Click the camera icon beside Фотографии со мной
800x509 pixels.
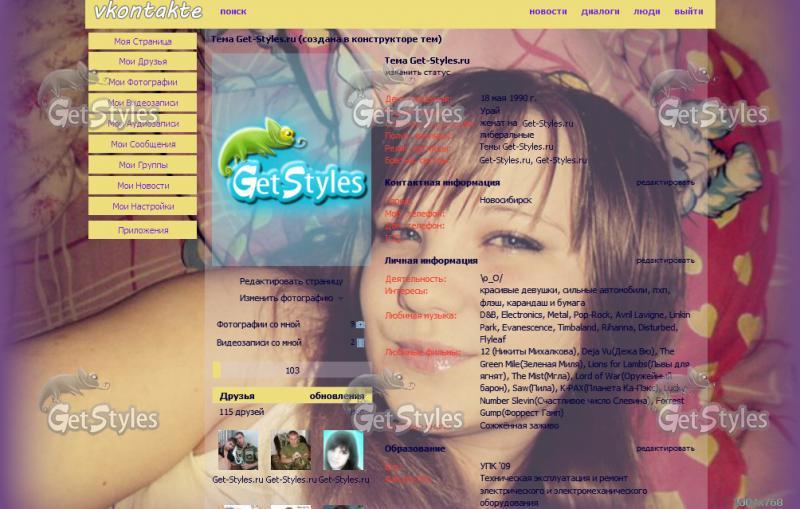361,324
